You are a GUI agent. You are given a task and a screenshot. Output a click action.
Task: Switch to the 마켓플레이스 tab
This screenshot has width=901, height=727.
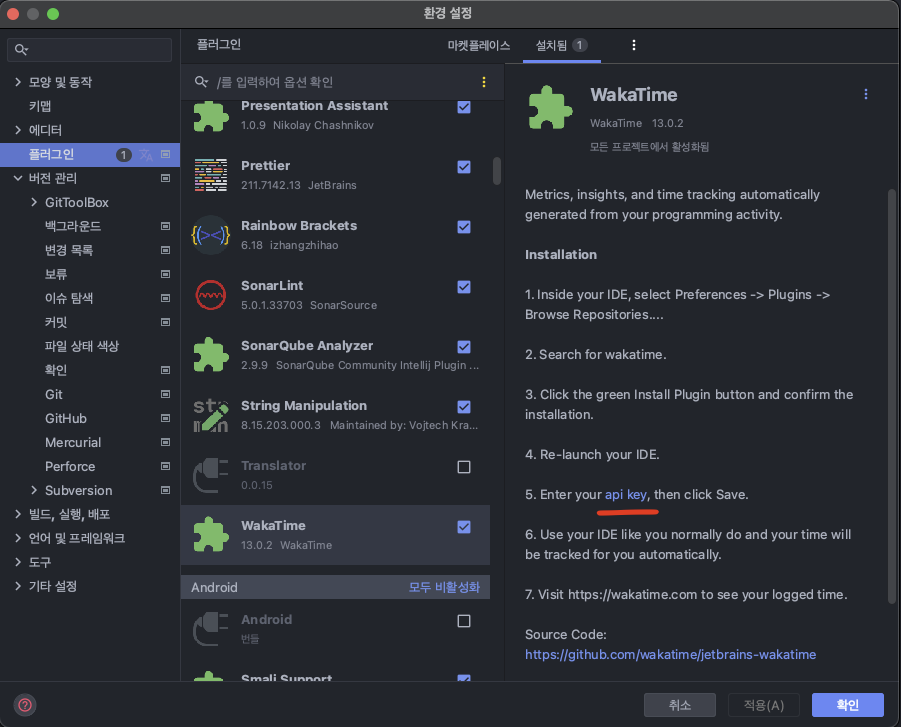point(479,45)
